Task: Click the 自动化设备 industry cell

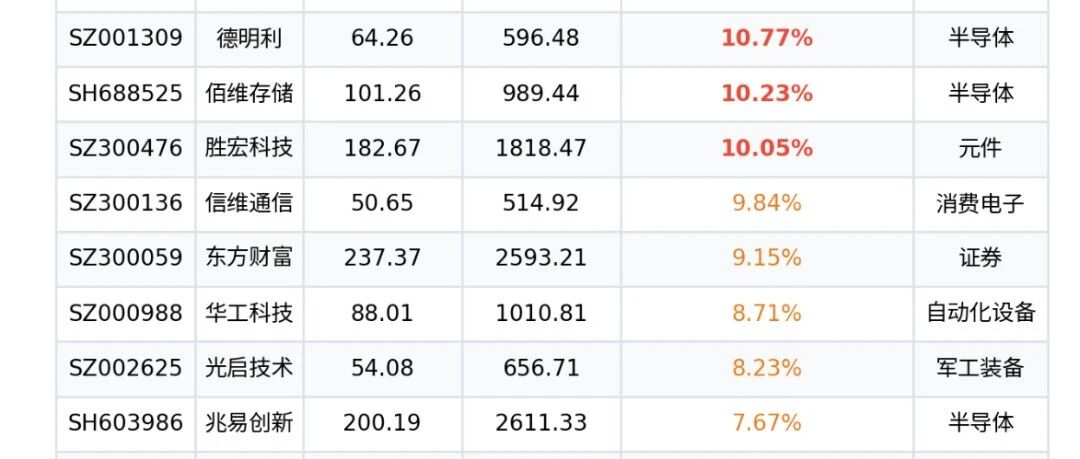Action: (x=980, y=313)
